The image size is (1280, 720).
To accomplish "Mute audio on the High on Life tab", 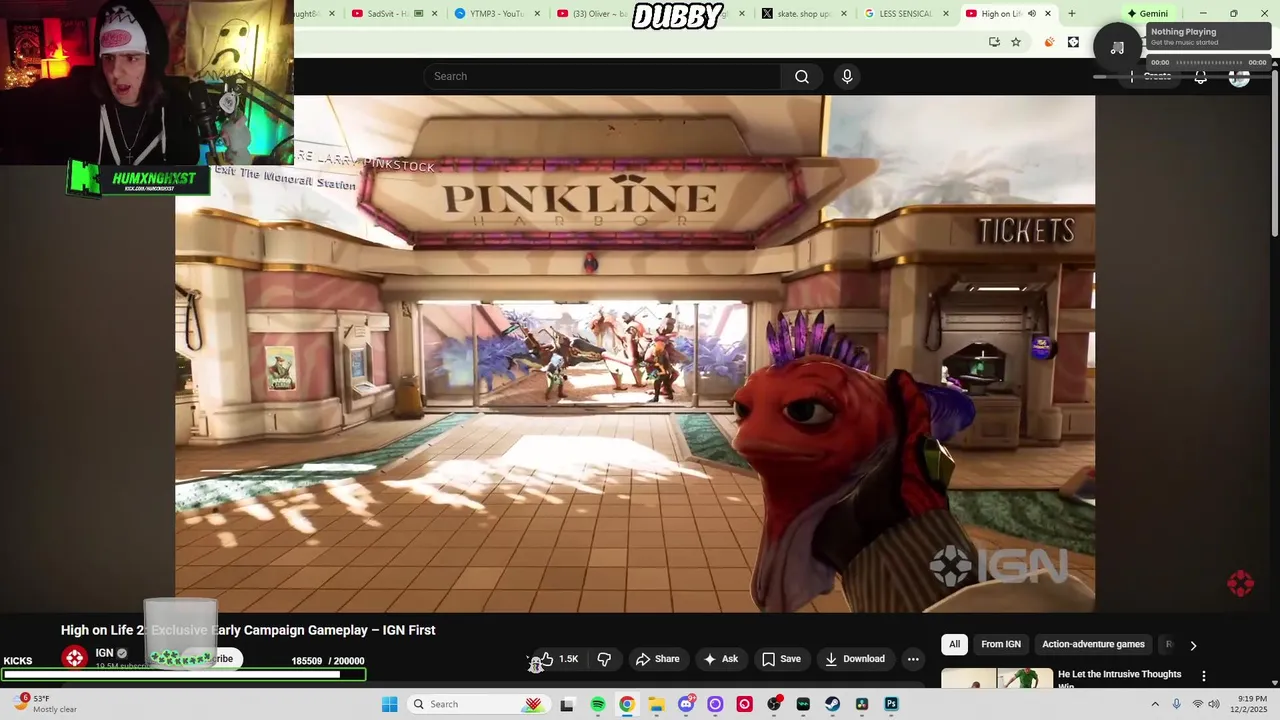I will [1032, 14].
